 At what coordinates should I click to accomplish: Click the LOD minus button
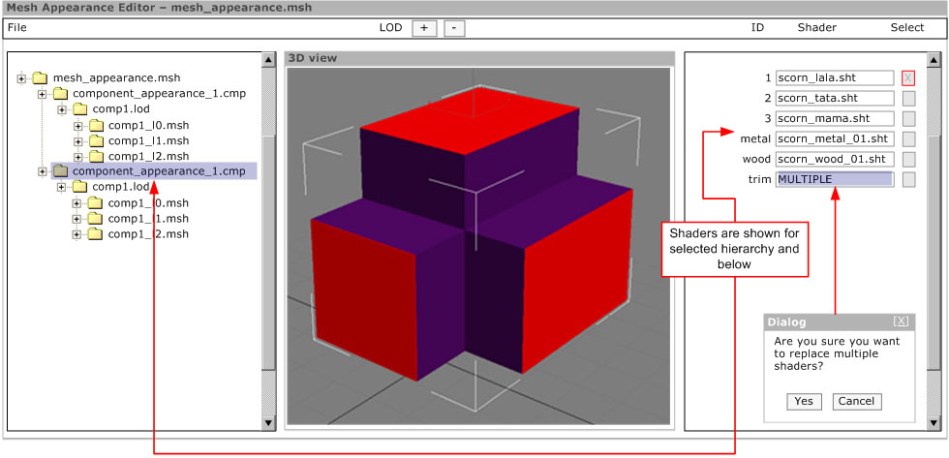(x=454, y=28)
